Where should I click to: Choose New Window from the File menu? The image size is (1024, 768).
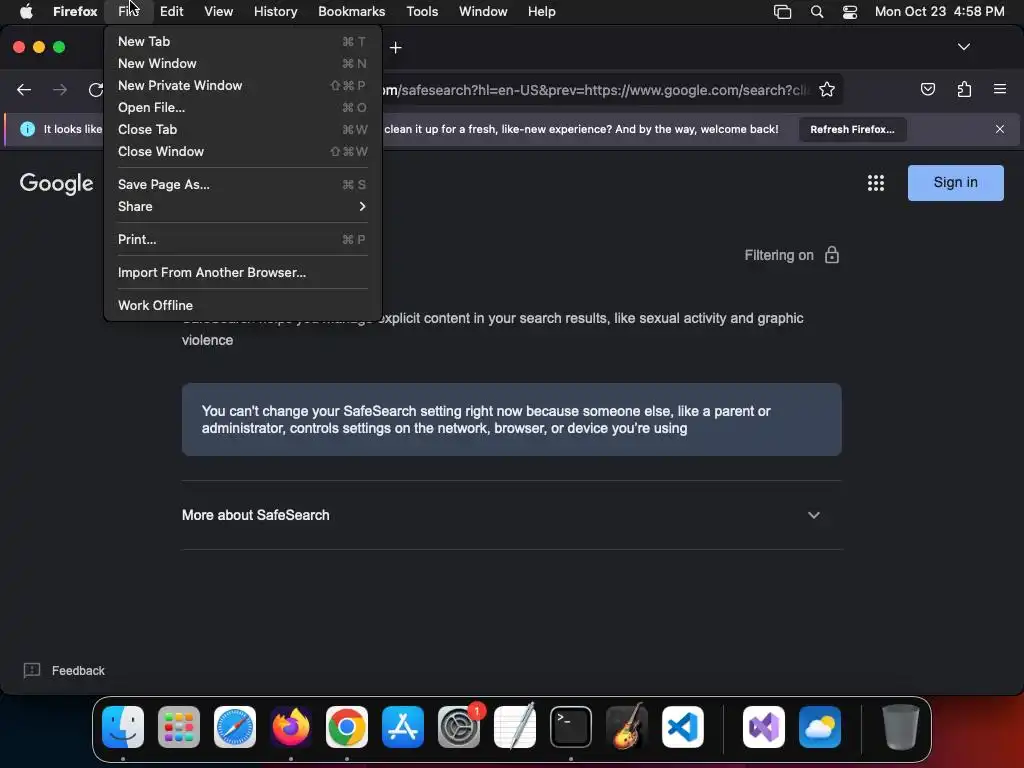click(x=242, y=63)
